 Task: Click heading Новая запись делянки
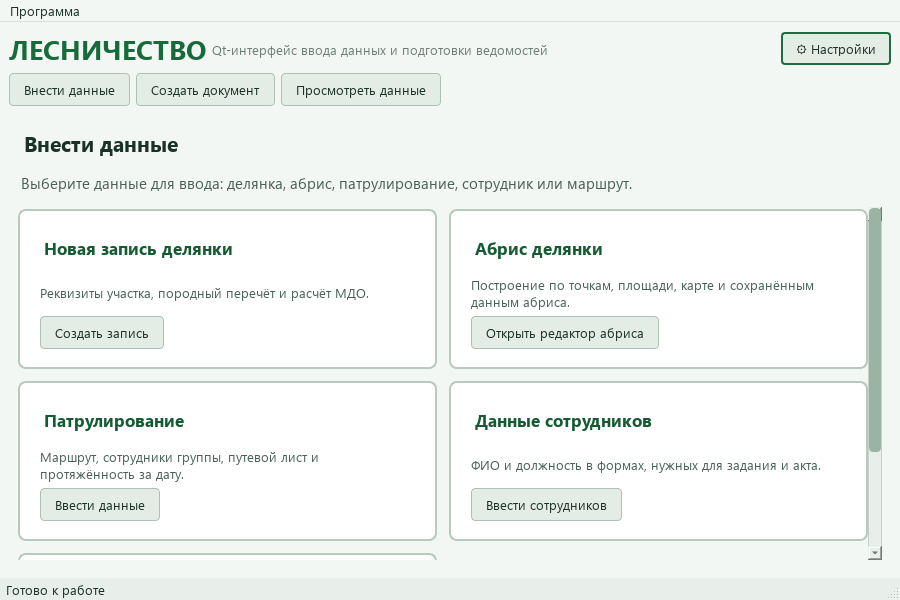pyautogui.click(x=138, y=249)
